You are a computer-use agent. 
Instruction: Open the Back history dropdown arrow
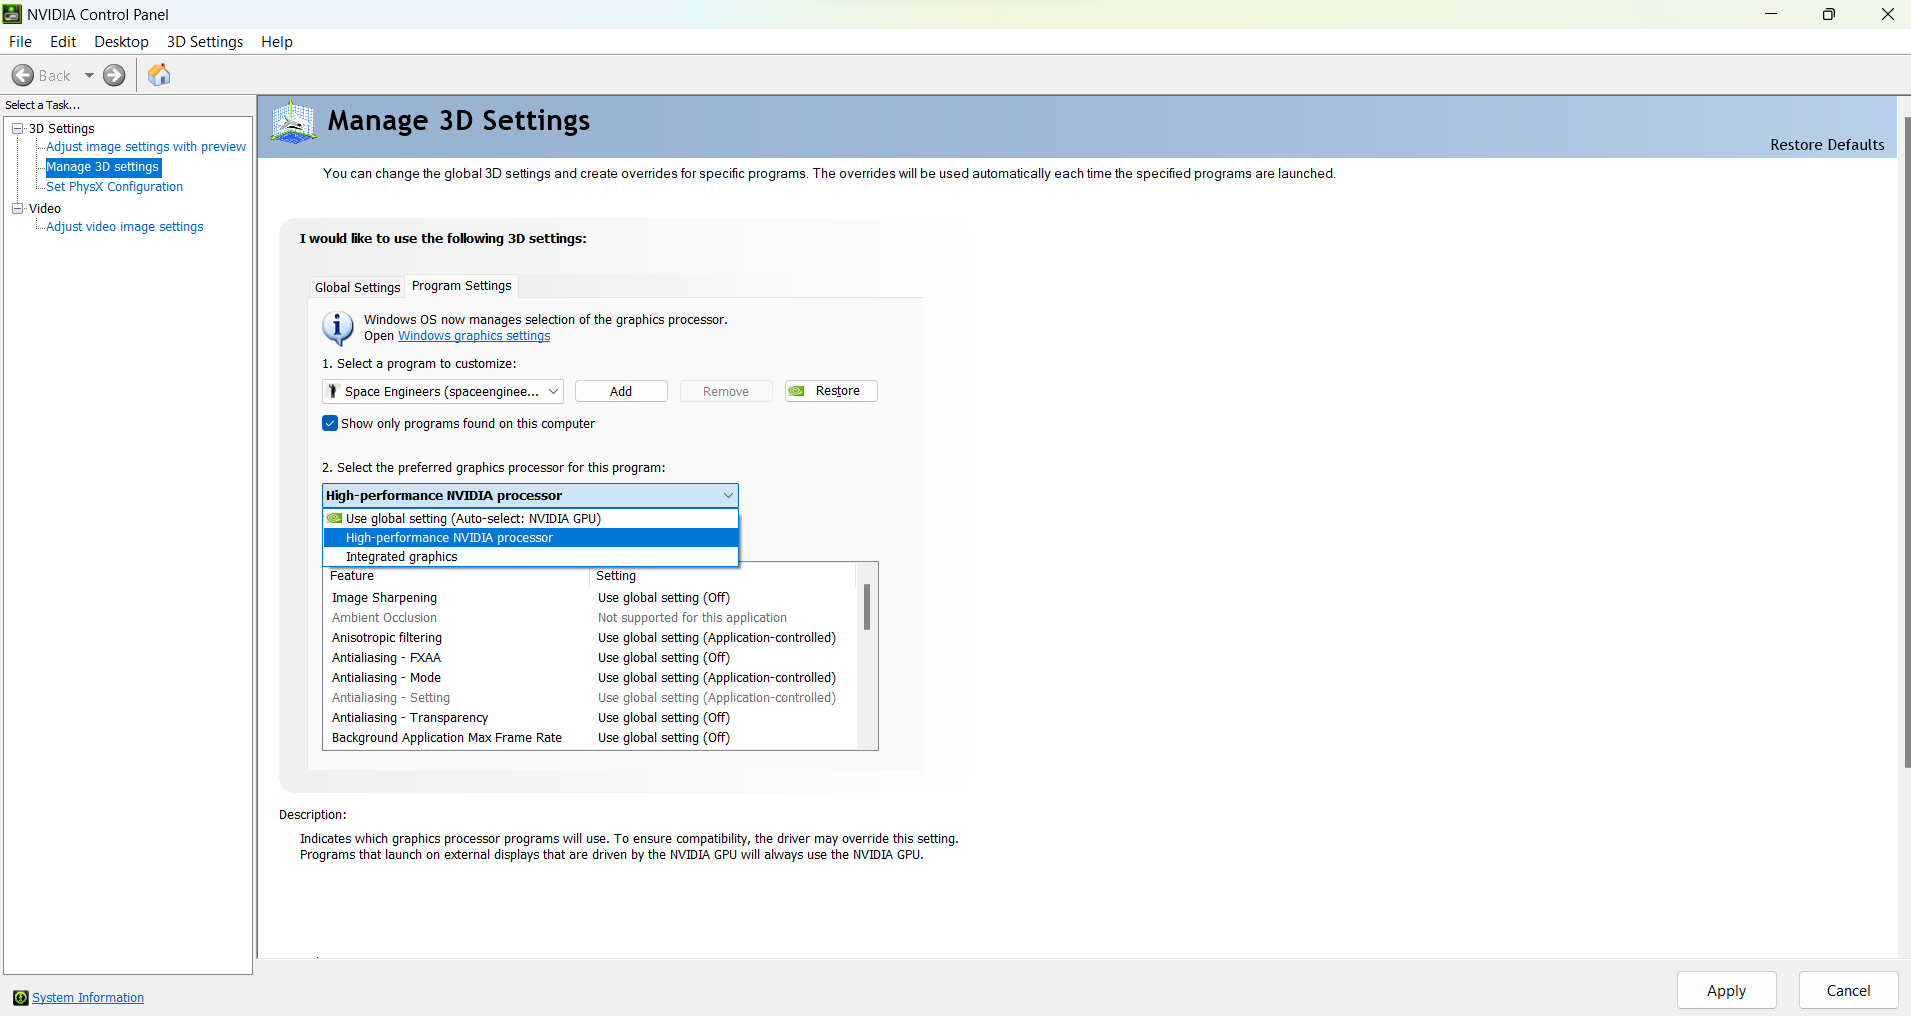pyautogui.click(x=89, y=76)
